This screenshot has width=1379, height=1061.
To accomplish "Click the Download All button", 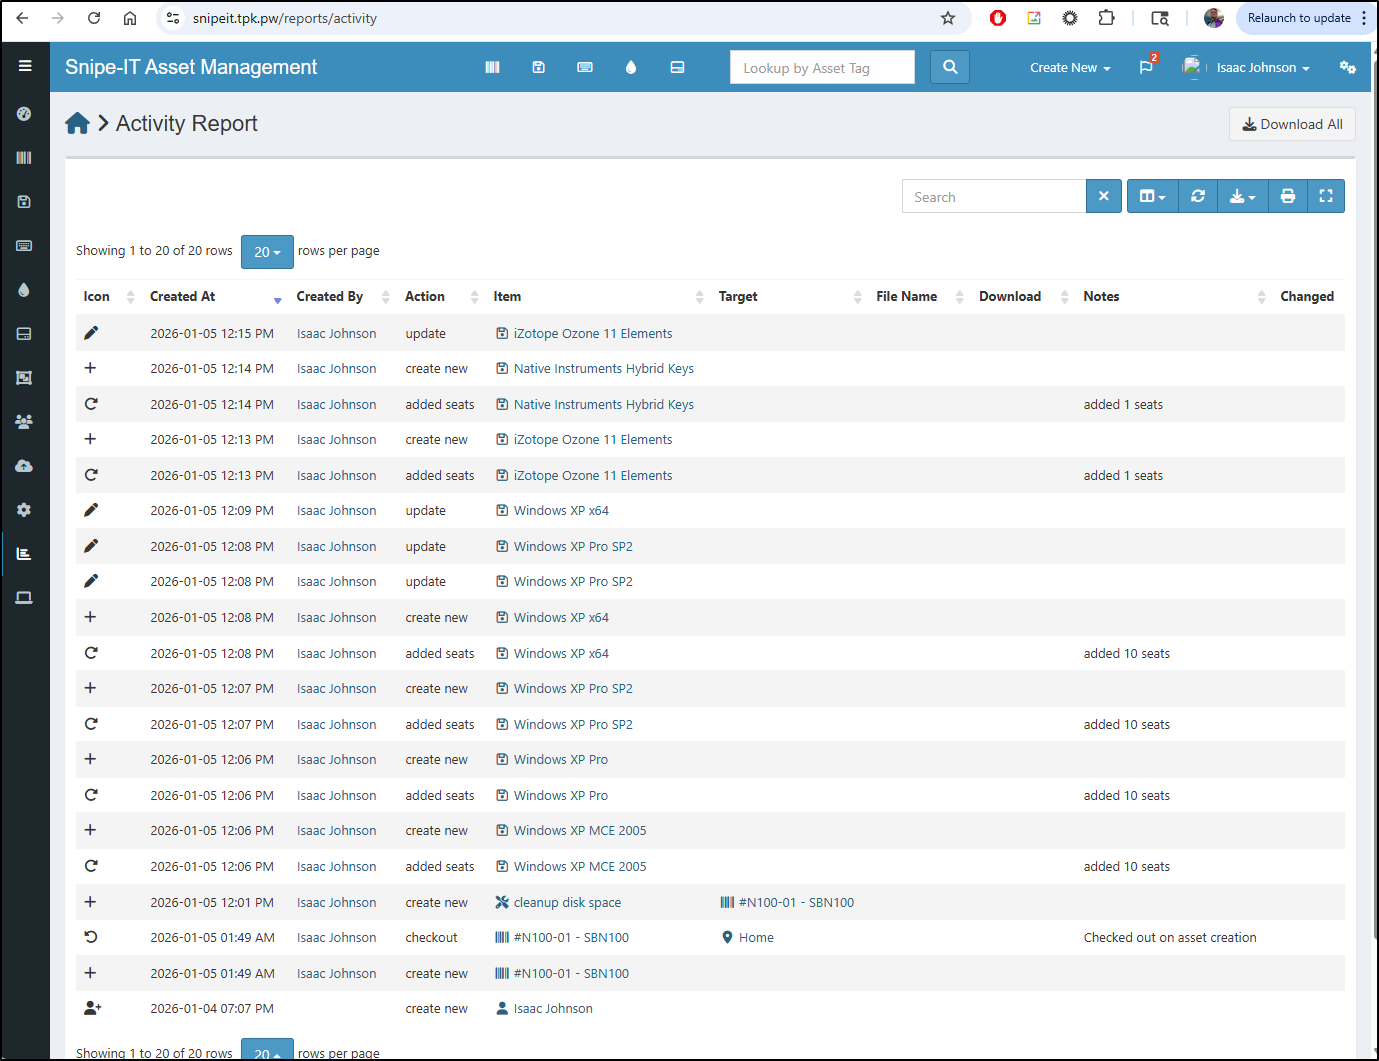I will [1292, 124].
